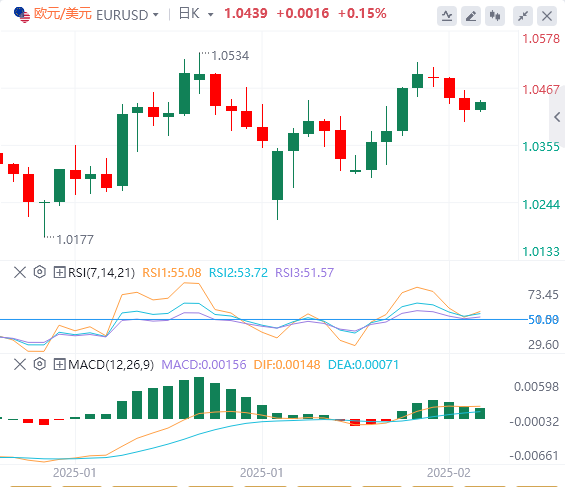Select the MACD(12,26,9) indicator label
The height and width of the screenshot is (487, 565).
click(x=111, y=365)
